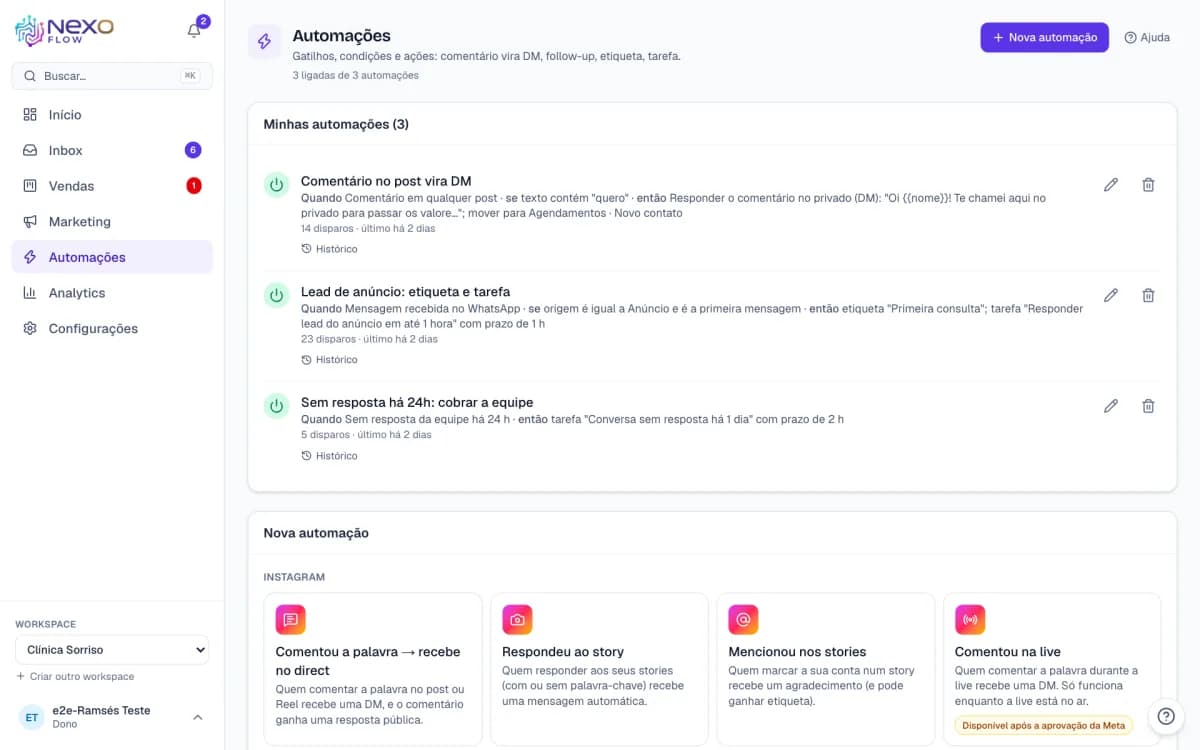Toggle power for Comentário no post vira DM

[276, 184]
